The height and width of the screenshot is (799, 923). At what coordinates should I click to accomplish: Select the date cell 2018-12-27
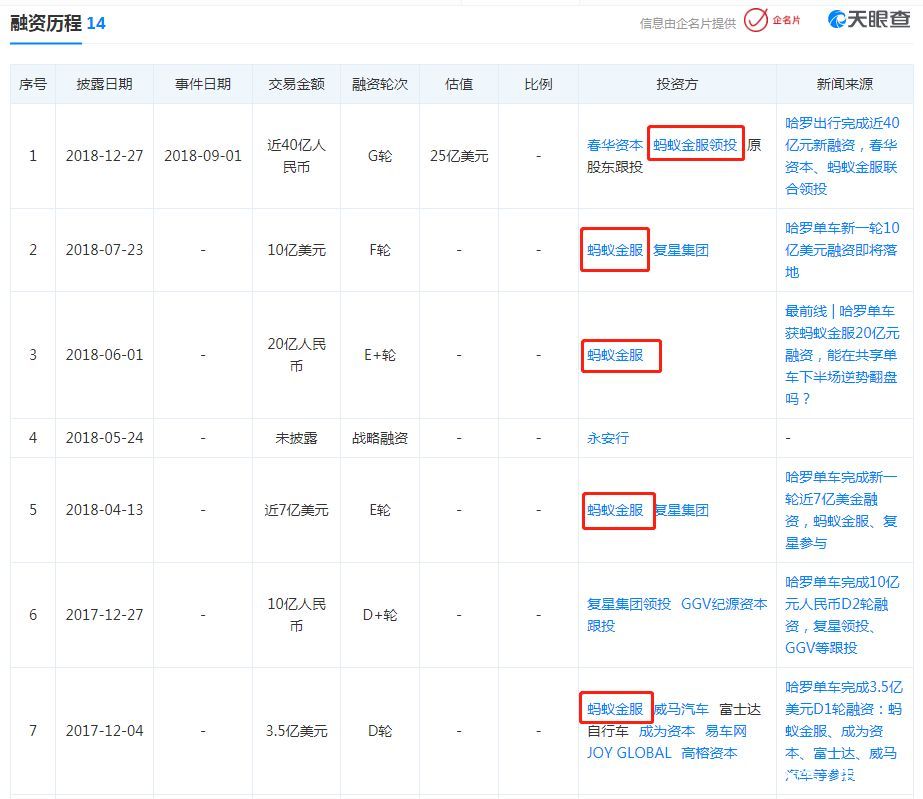pos(104,156)
